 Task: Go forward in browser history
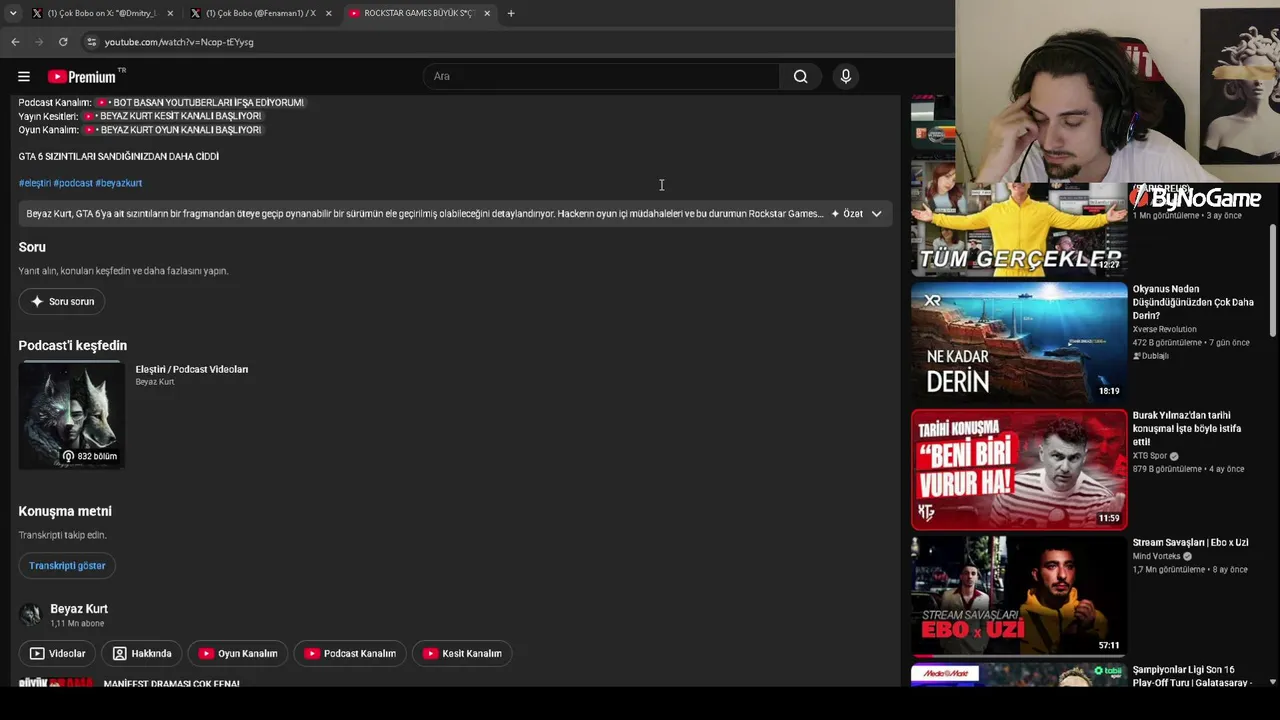[x=39, y=42]
